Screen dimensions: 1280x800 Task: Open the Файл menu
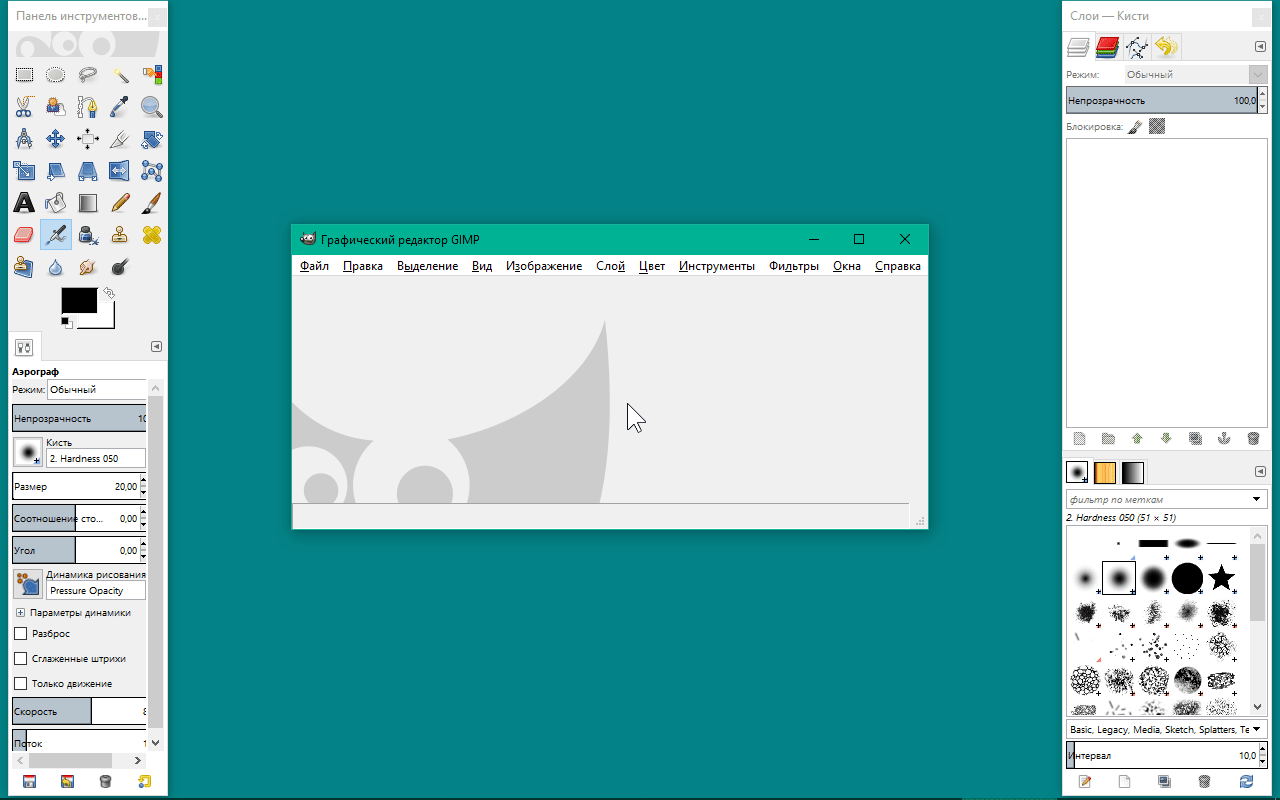(314, 266)
